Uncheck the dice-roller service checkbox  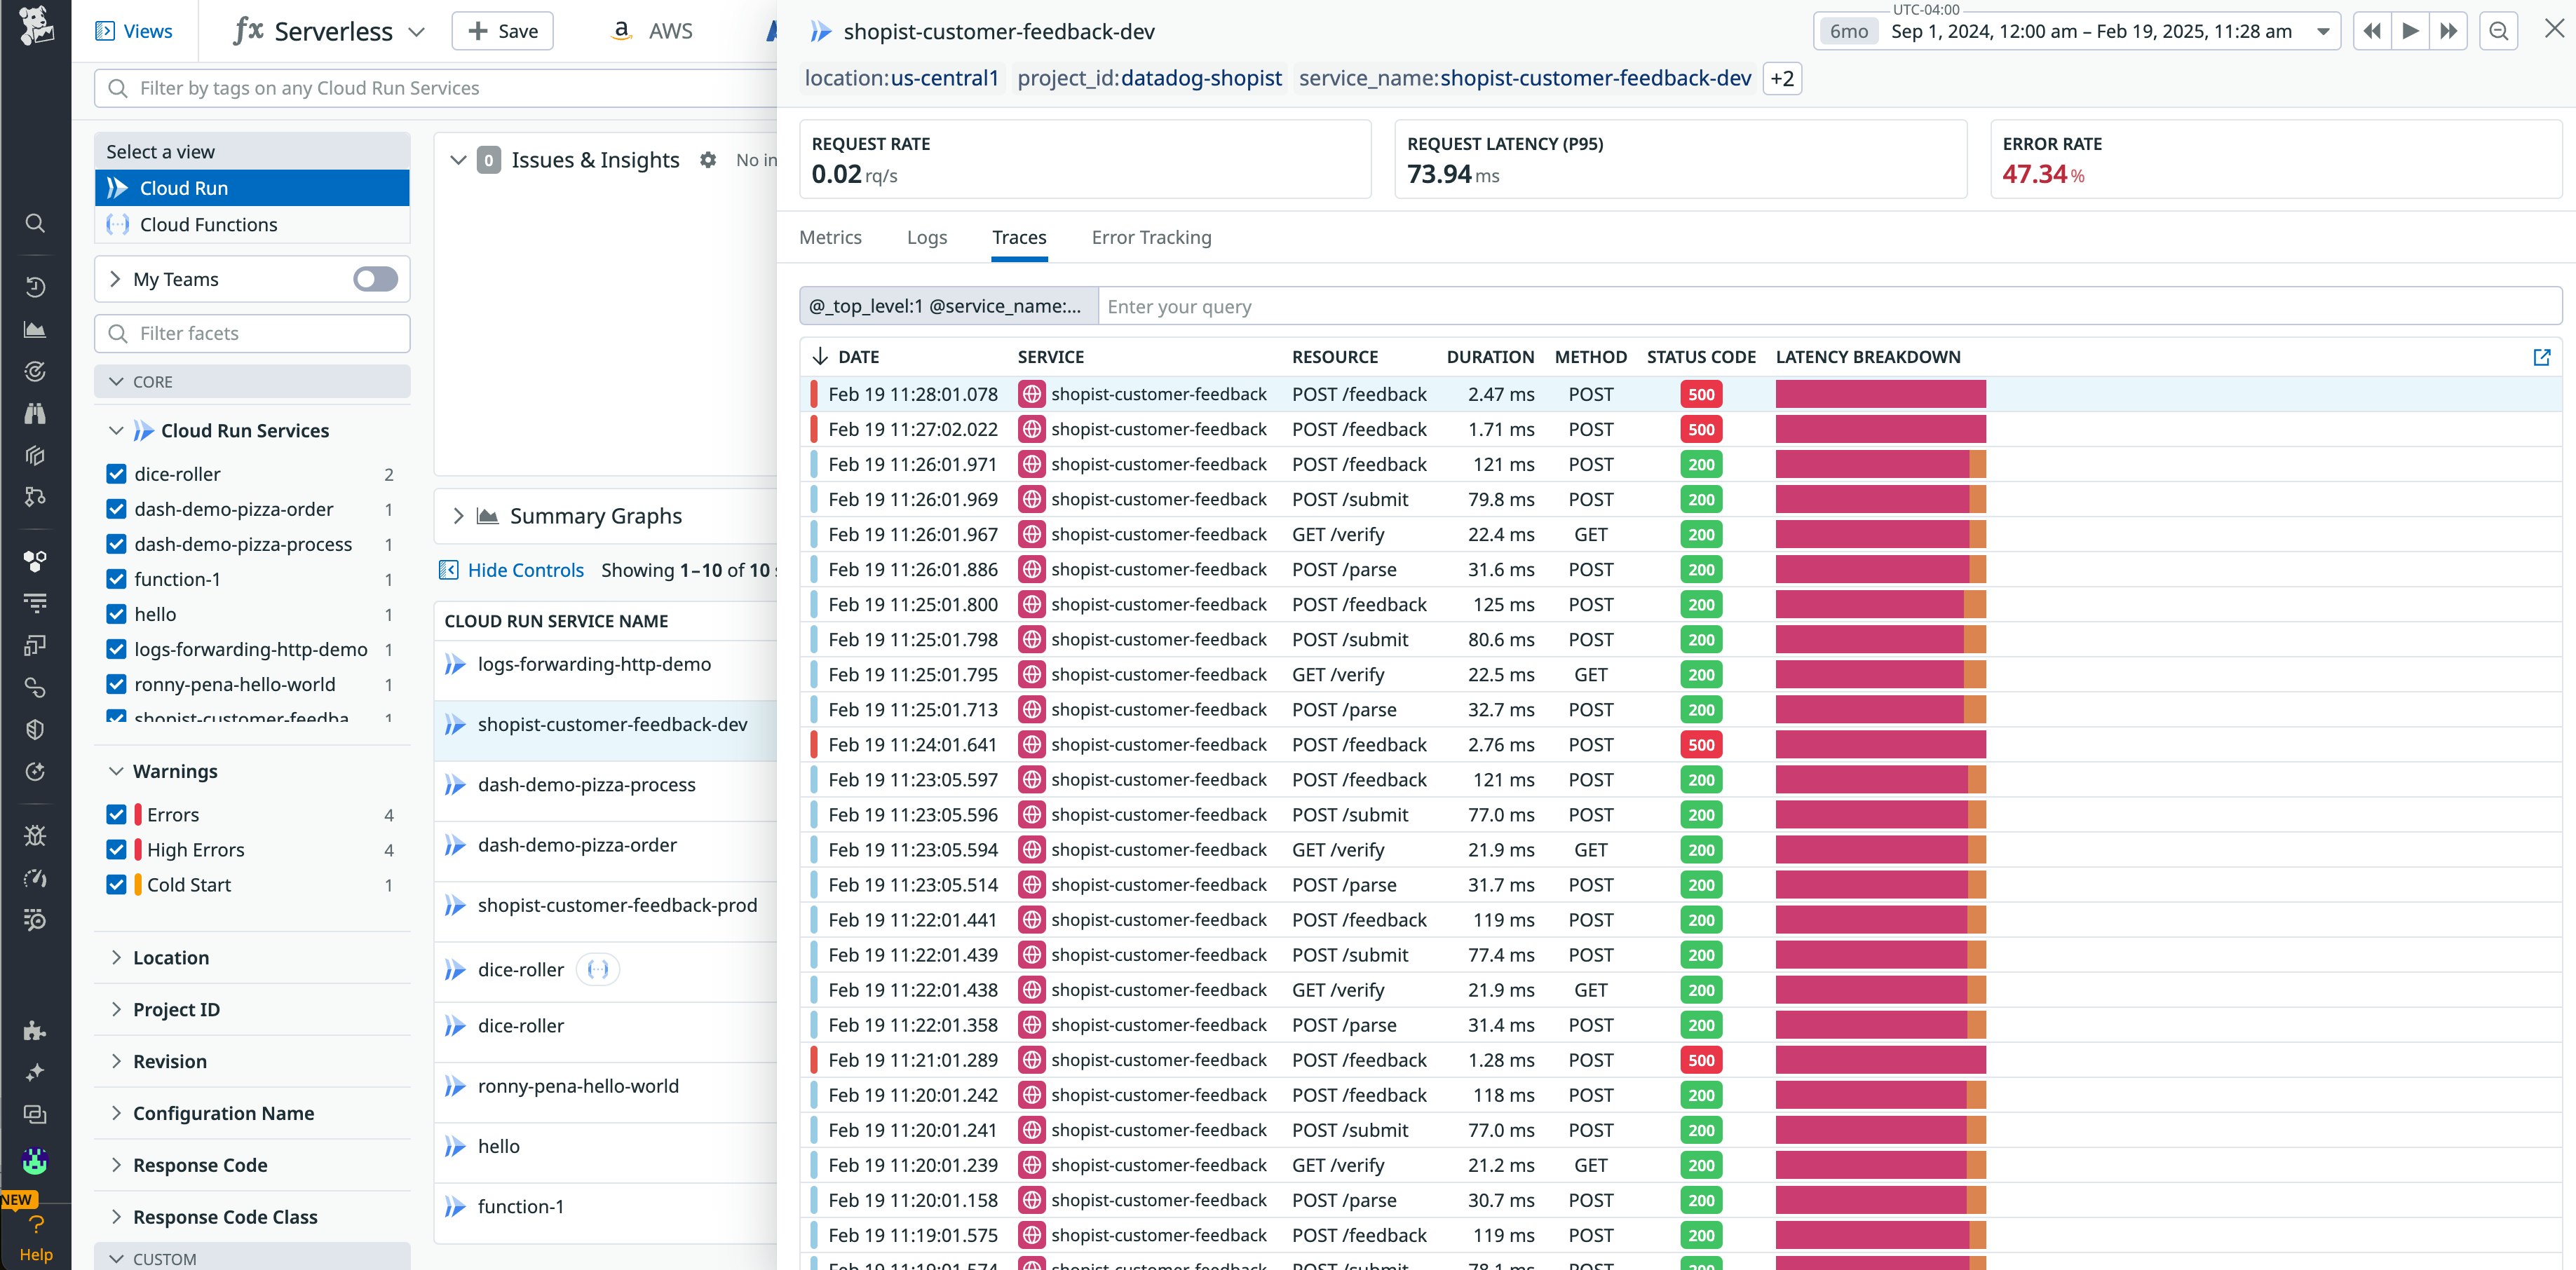tap(116, 474)
